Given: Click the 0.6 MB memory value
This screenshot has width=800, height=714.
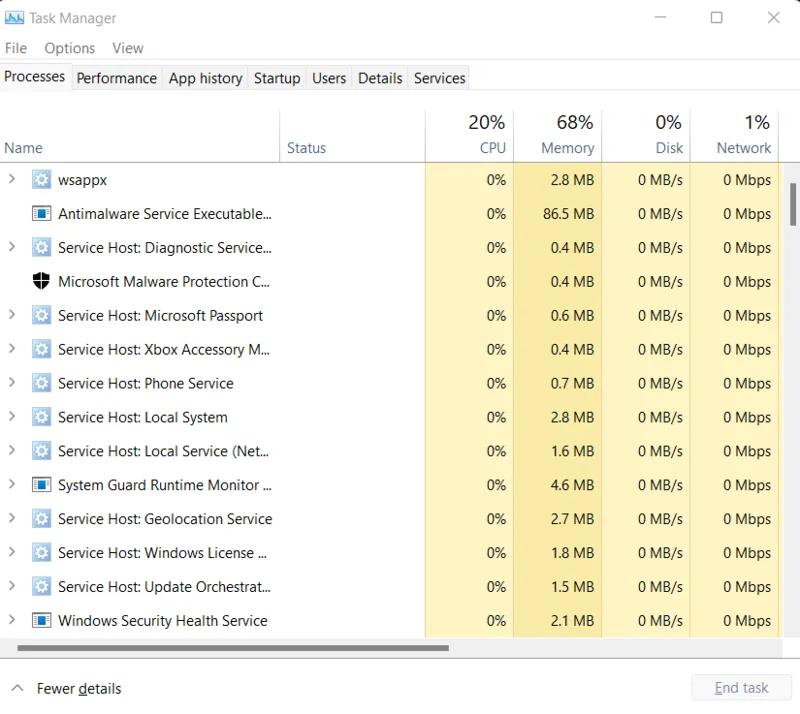Looking at the screenshot, I should (572, 315).
